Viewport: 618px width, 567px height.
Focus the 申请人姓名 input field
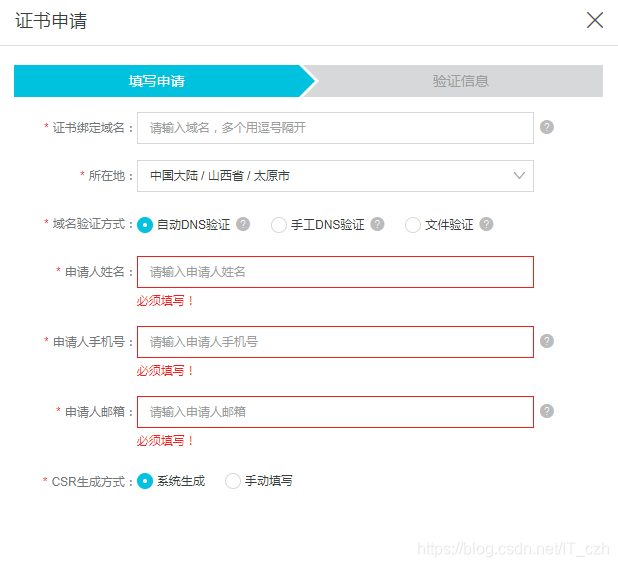(x=335, y=272)
